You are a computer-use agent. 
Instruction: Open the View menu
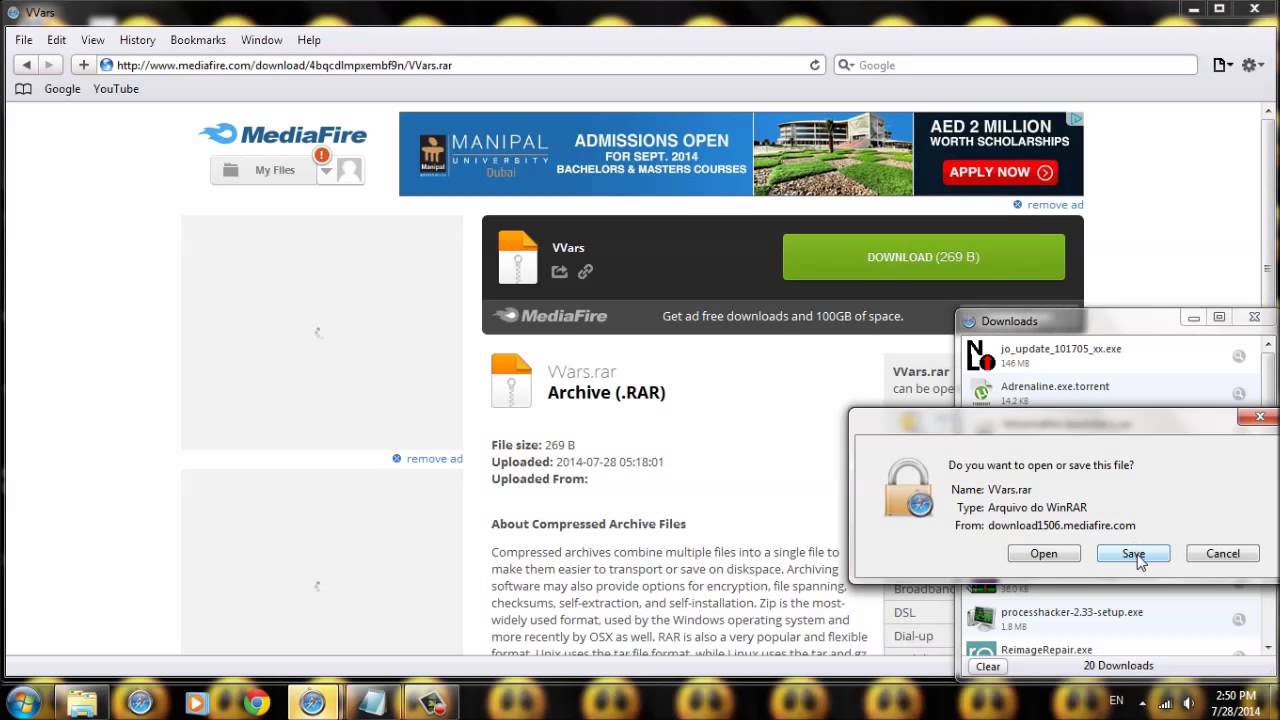pyautogui.click(x=93, y=40)
